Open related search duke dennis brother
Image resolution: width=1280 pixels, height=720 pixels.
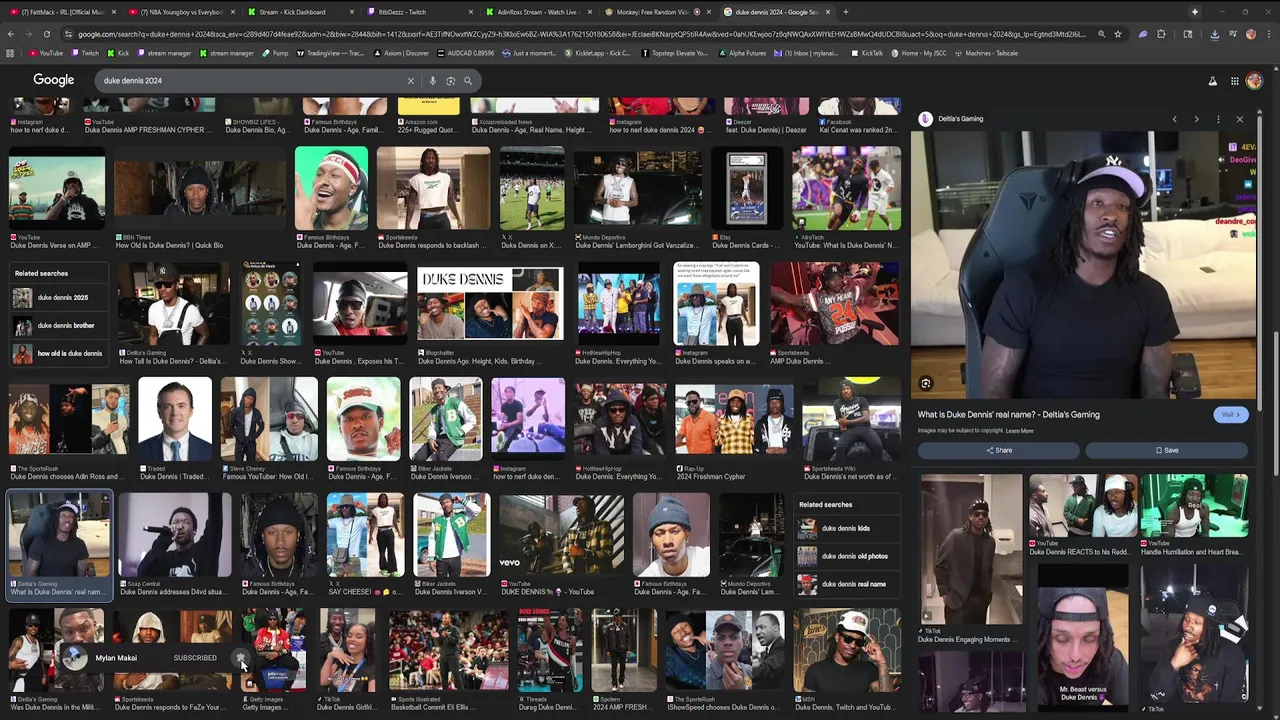[x=57, y=325]
